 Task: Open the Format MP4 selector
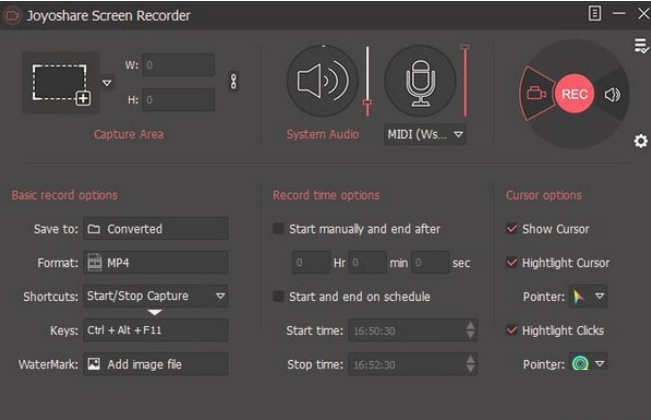pos(156,263)
